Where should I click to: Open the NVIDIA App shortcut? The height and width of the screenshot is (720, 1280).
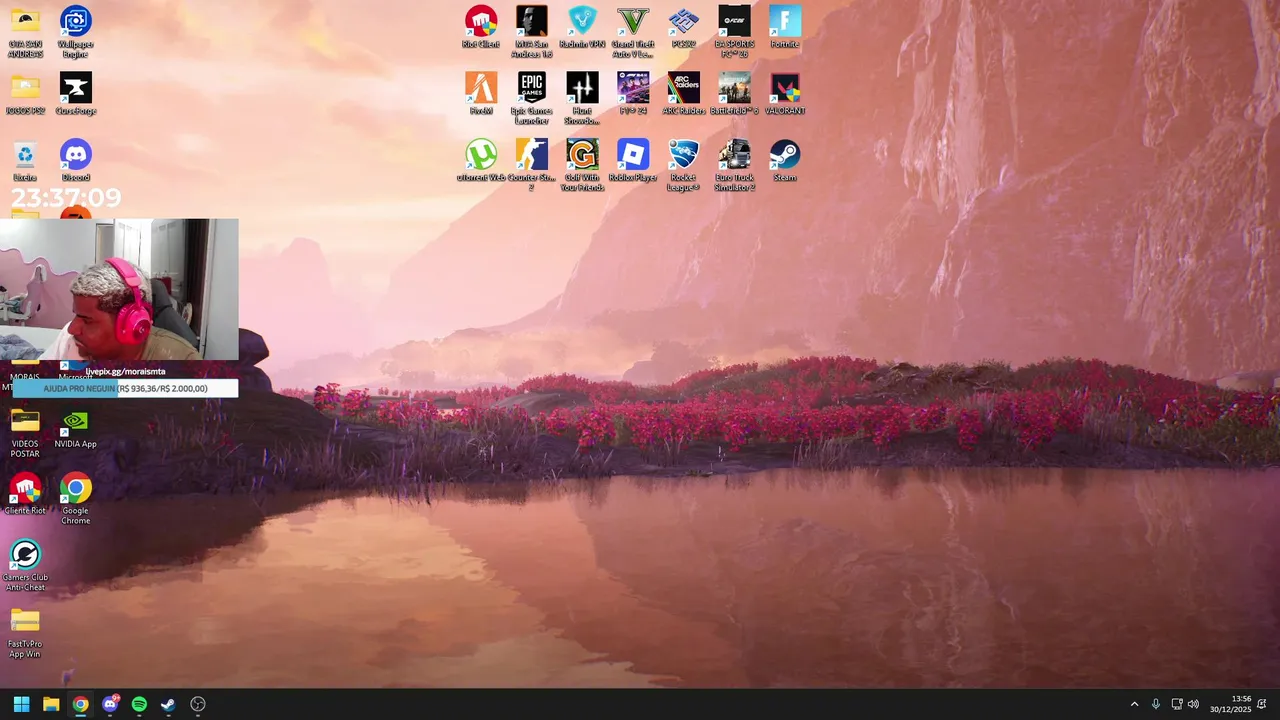tap(76, 428)
